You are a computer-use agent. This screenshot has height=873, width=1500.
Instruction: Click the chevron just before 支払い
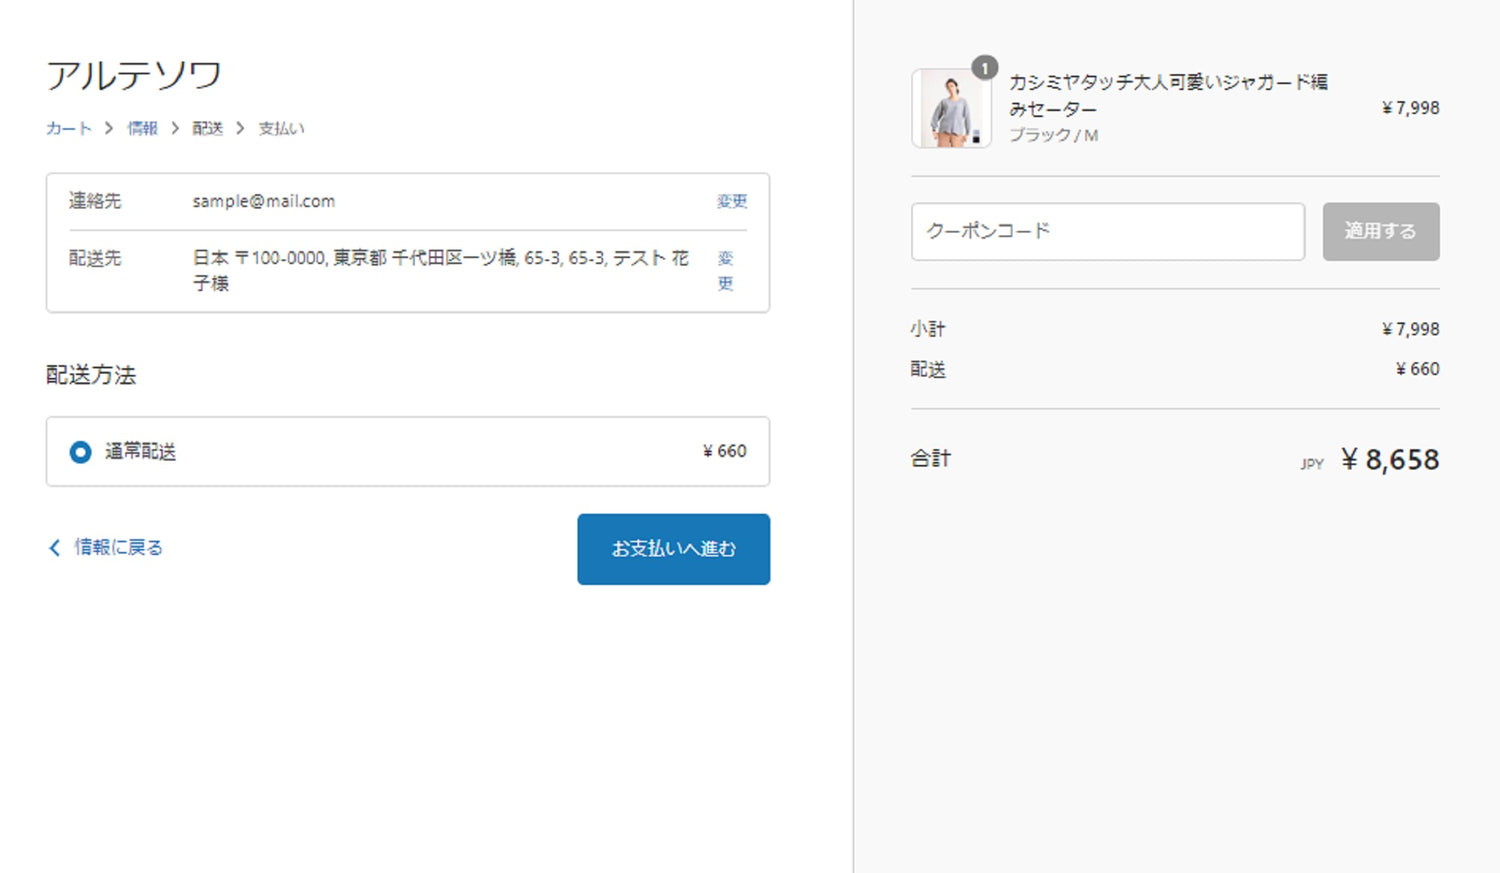[240, 128]
